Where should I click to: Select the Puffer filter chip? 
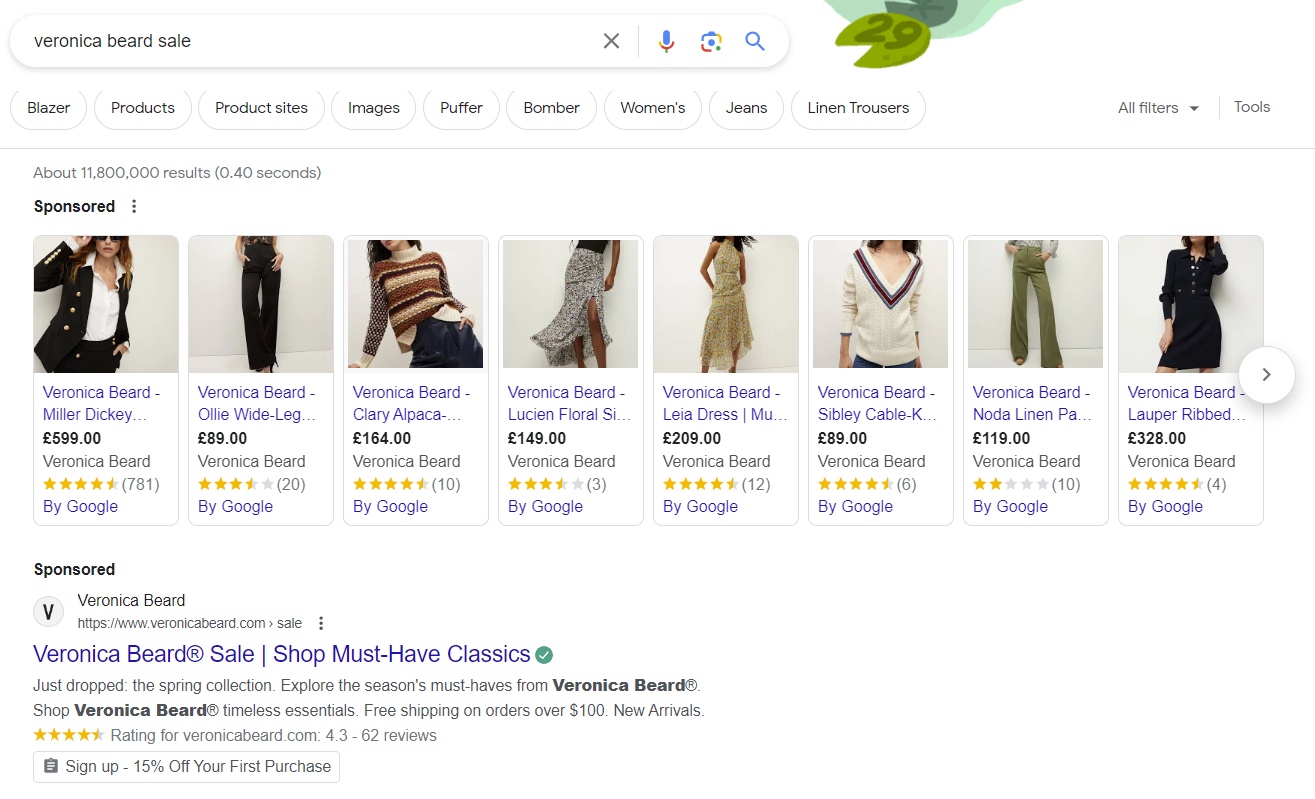coord(461,108)
